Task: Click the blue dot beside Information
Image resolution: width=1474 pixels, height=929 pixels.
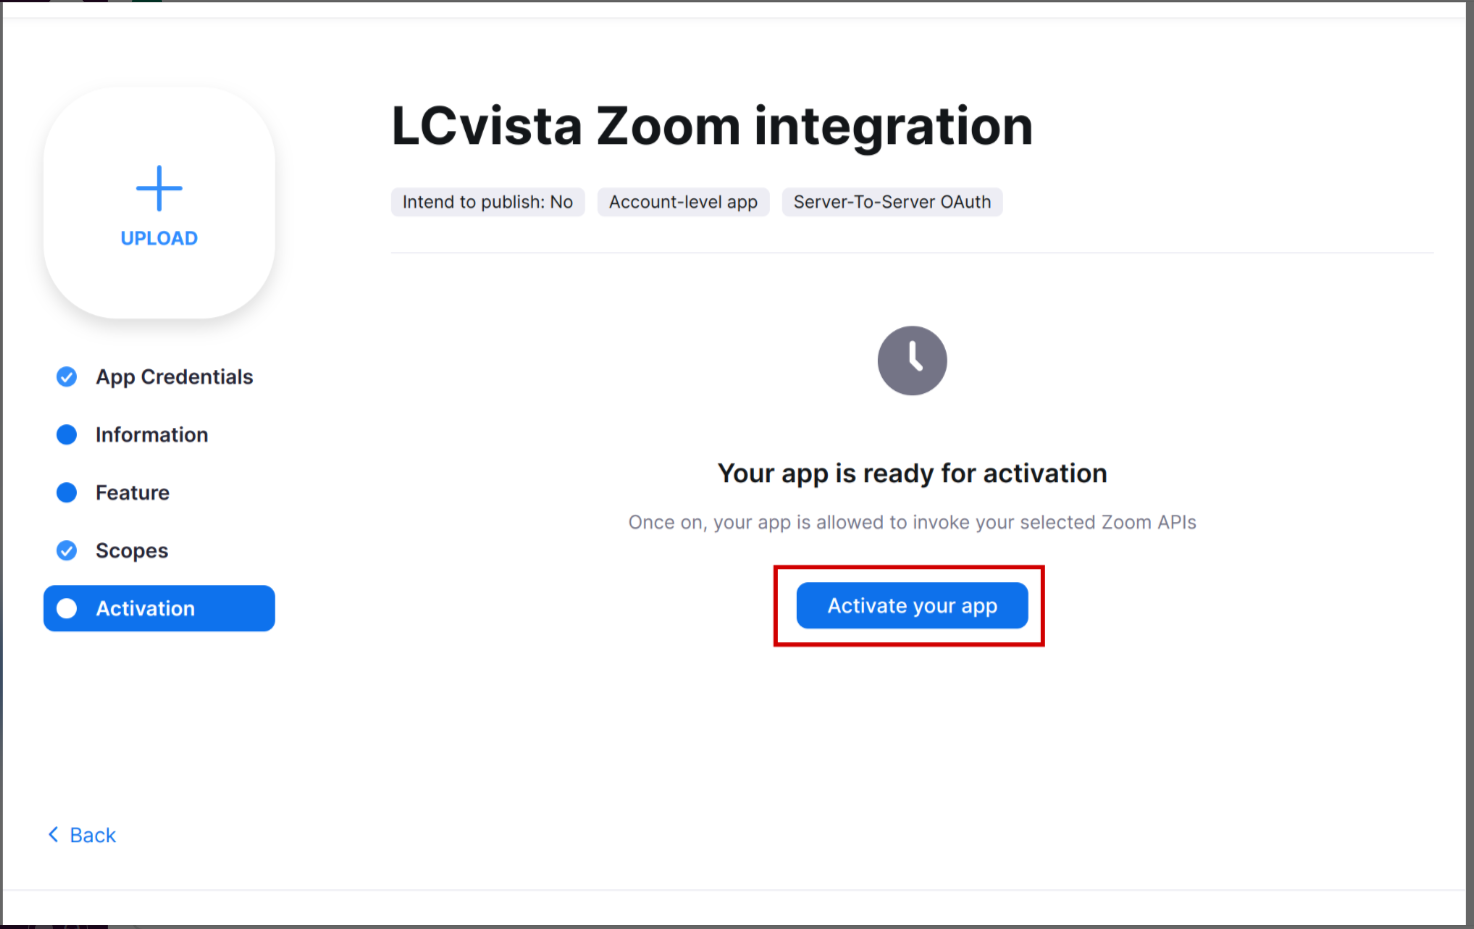Action: coord(67,435)
